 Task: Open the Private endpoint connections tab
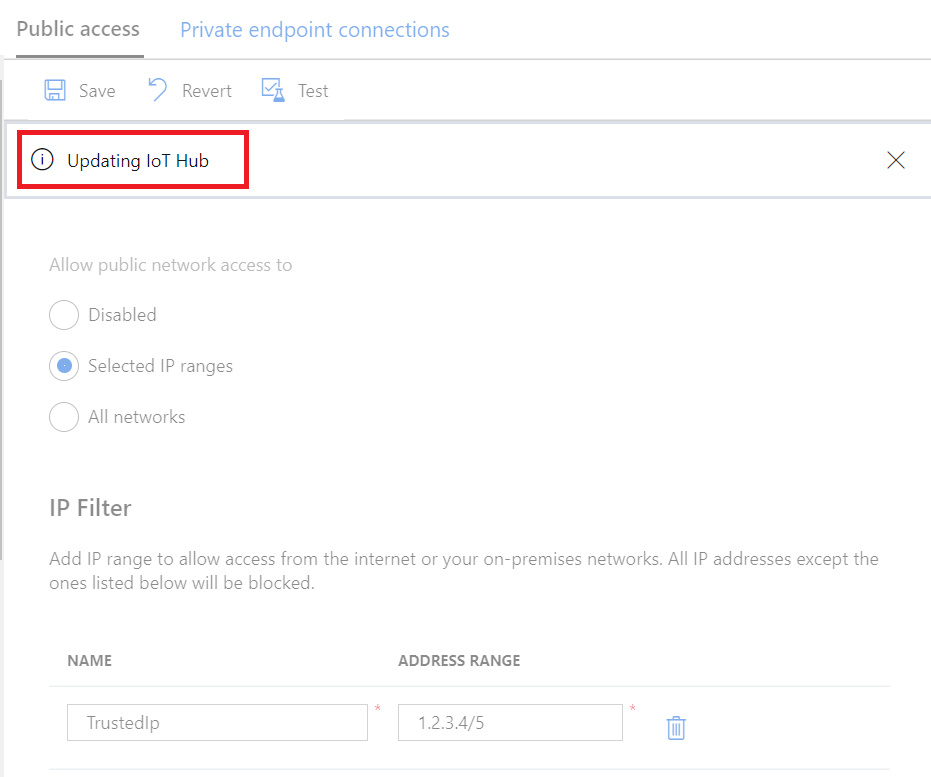point(314,30)
